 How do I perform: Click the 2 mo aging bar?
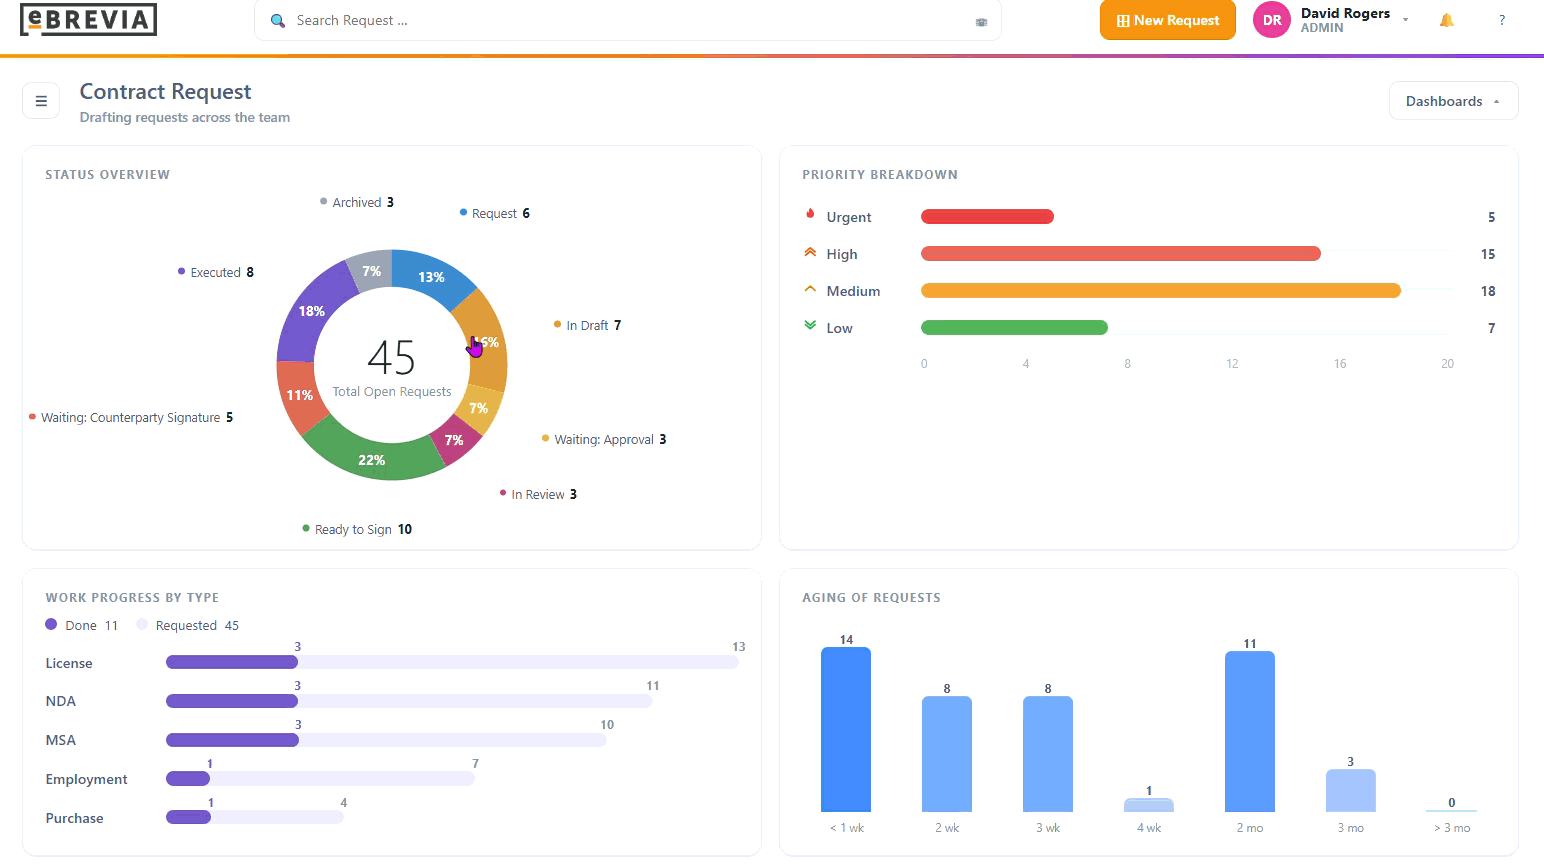pos(1250,732)
